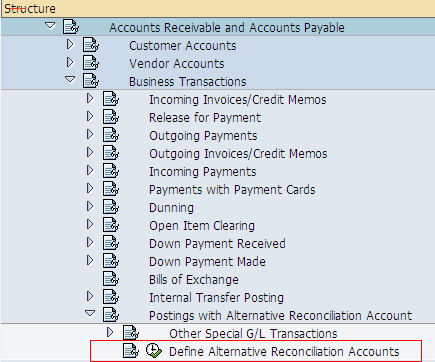Select the Open Item Clearing label
The image size is (435, 362).
tap(202, 225)
